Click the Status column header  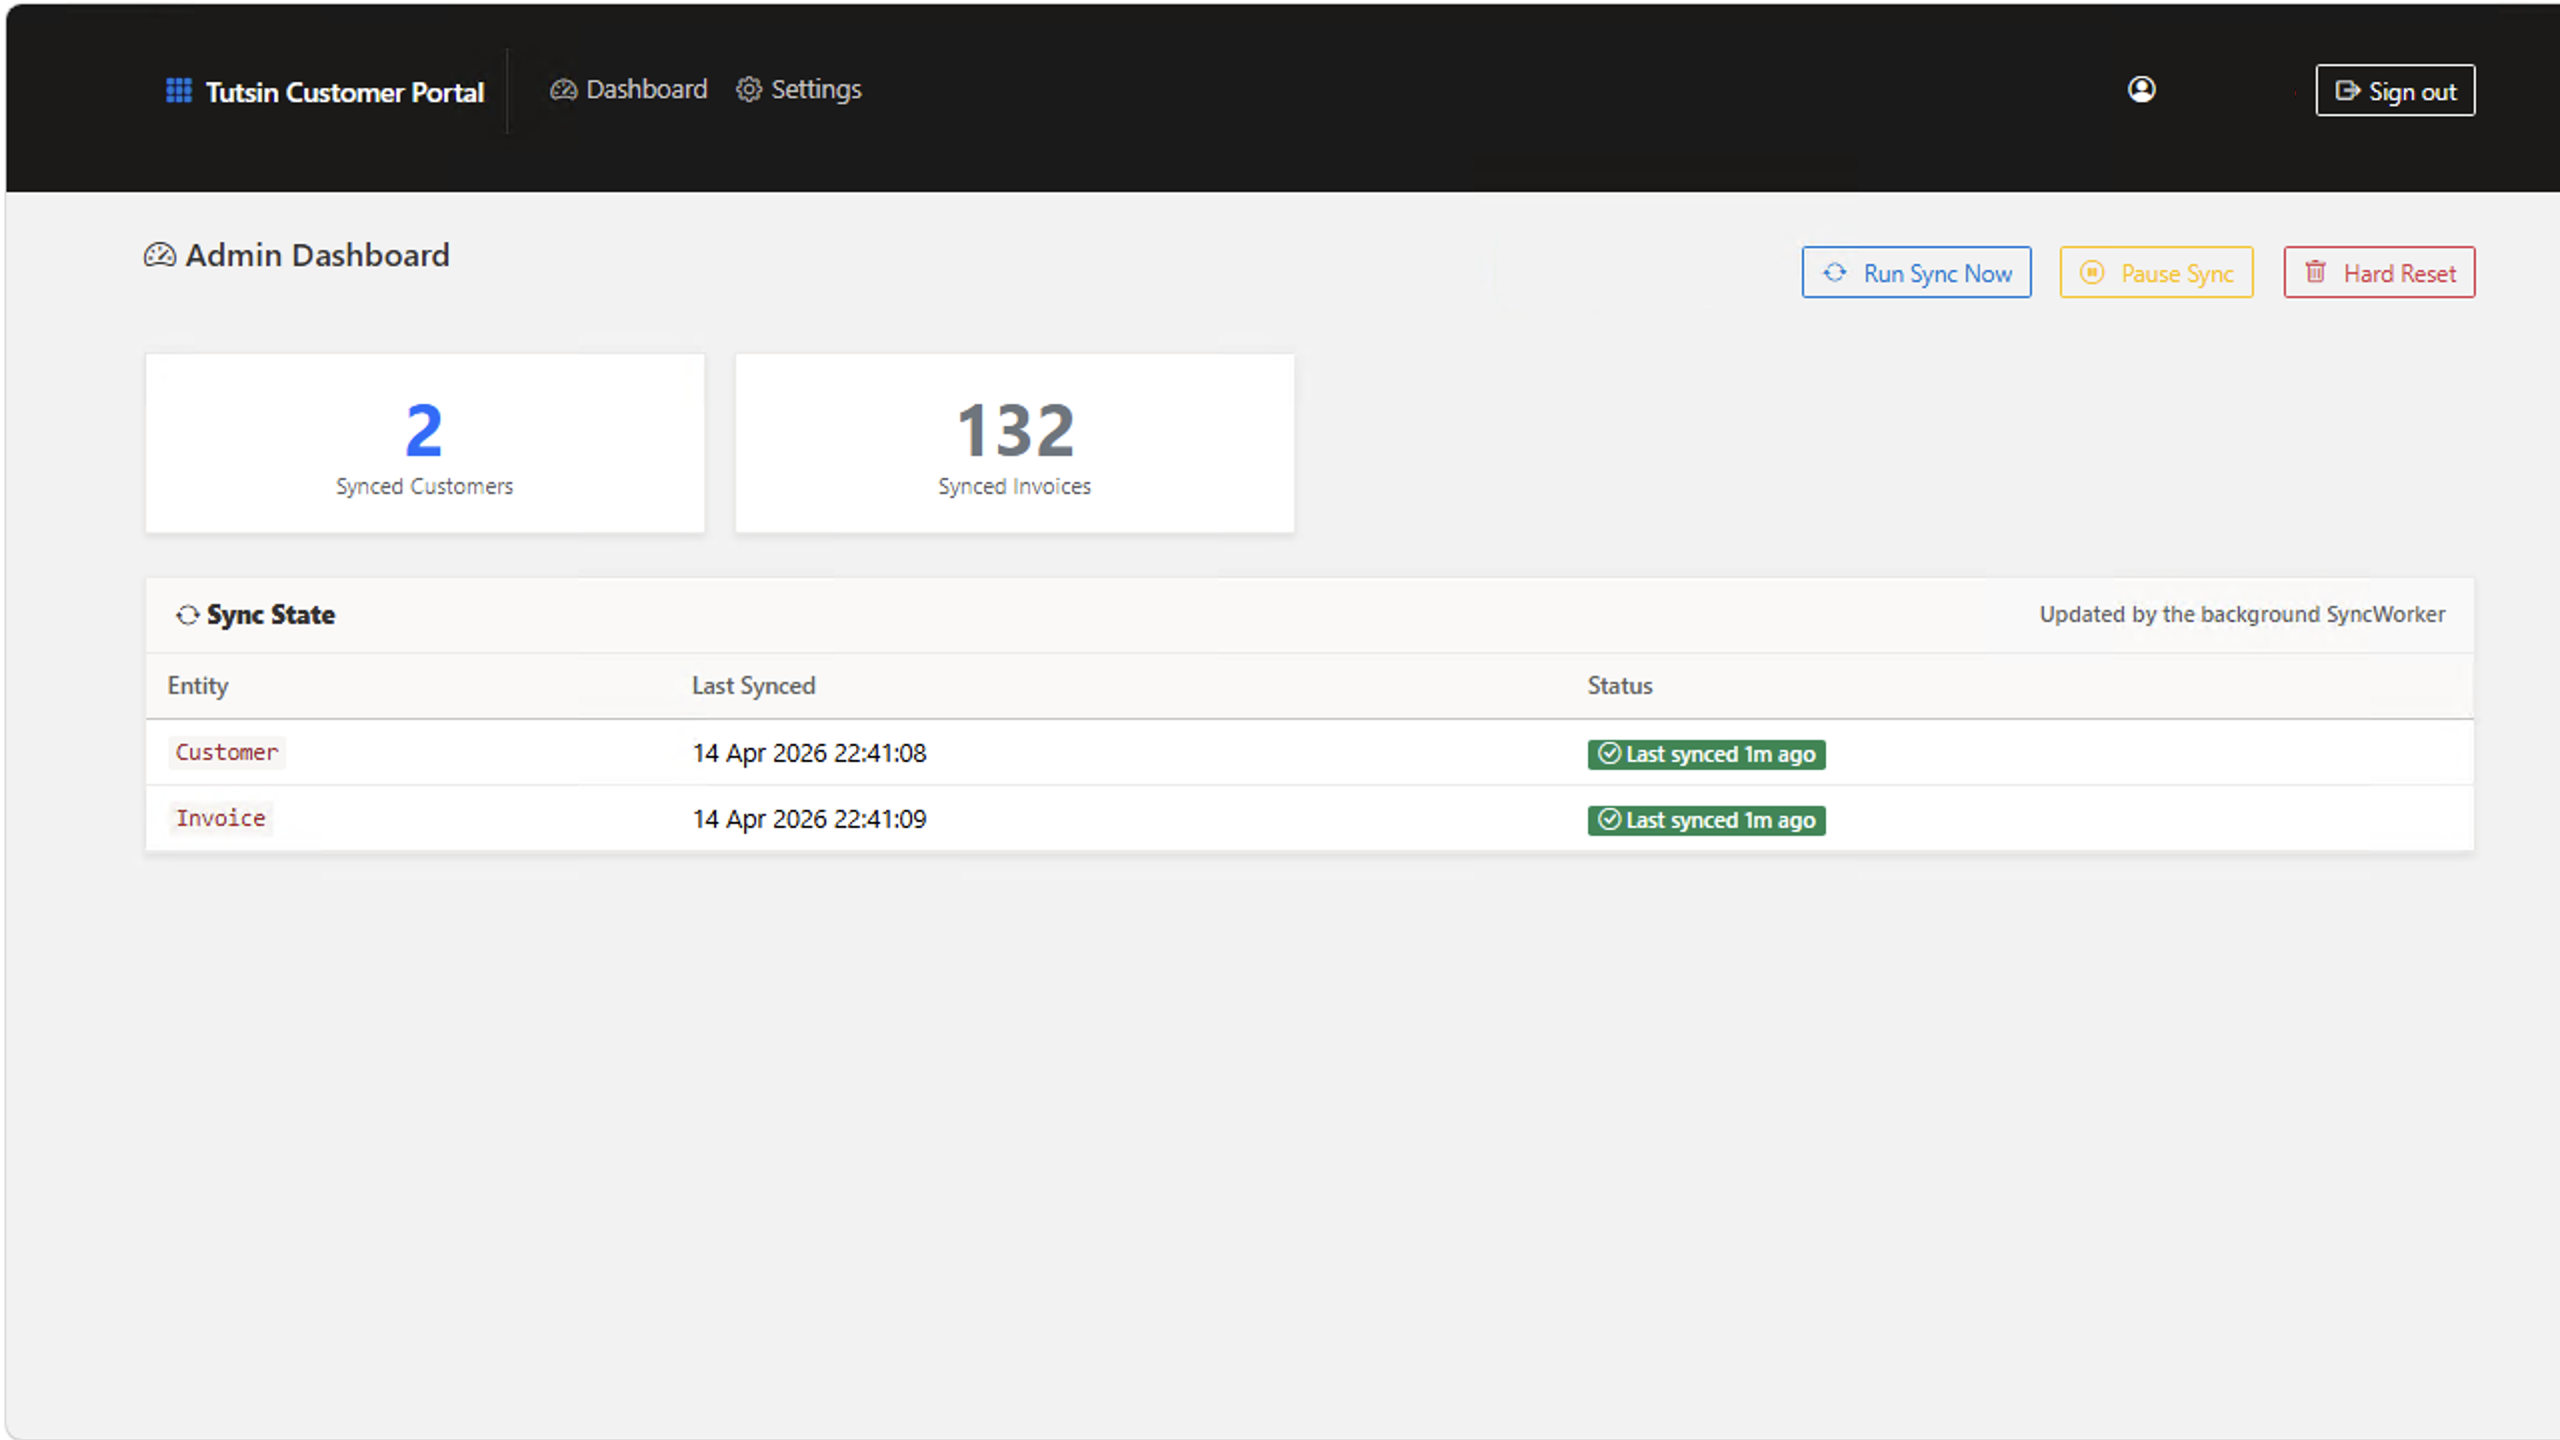click(x=1620, y=686)
